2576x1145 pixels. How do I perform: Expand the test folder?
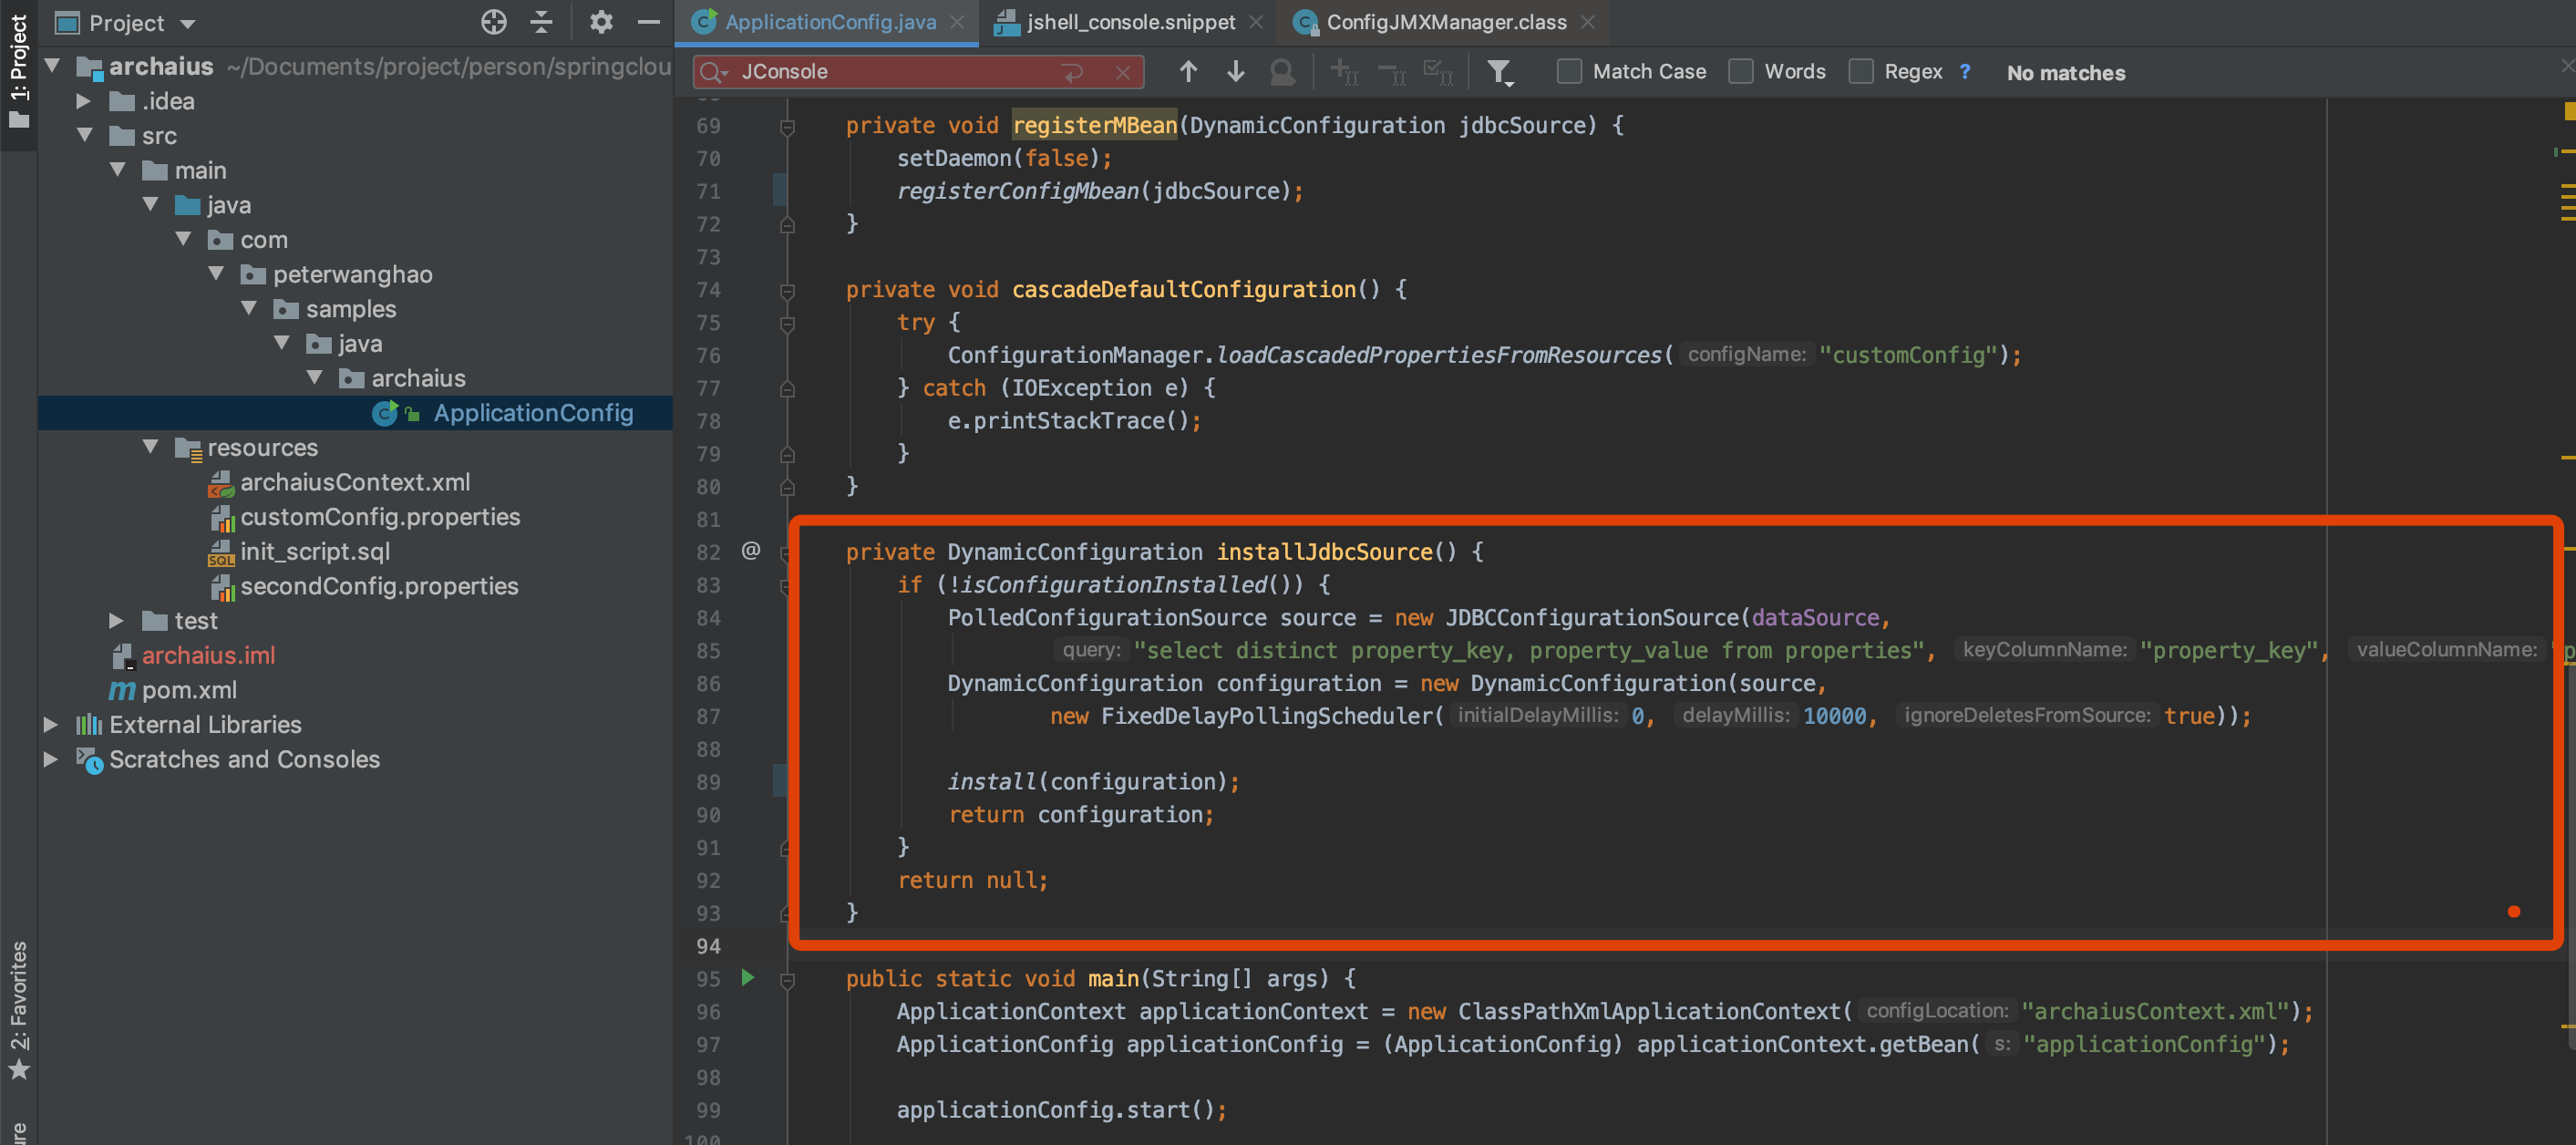click(x=117, y=621)
